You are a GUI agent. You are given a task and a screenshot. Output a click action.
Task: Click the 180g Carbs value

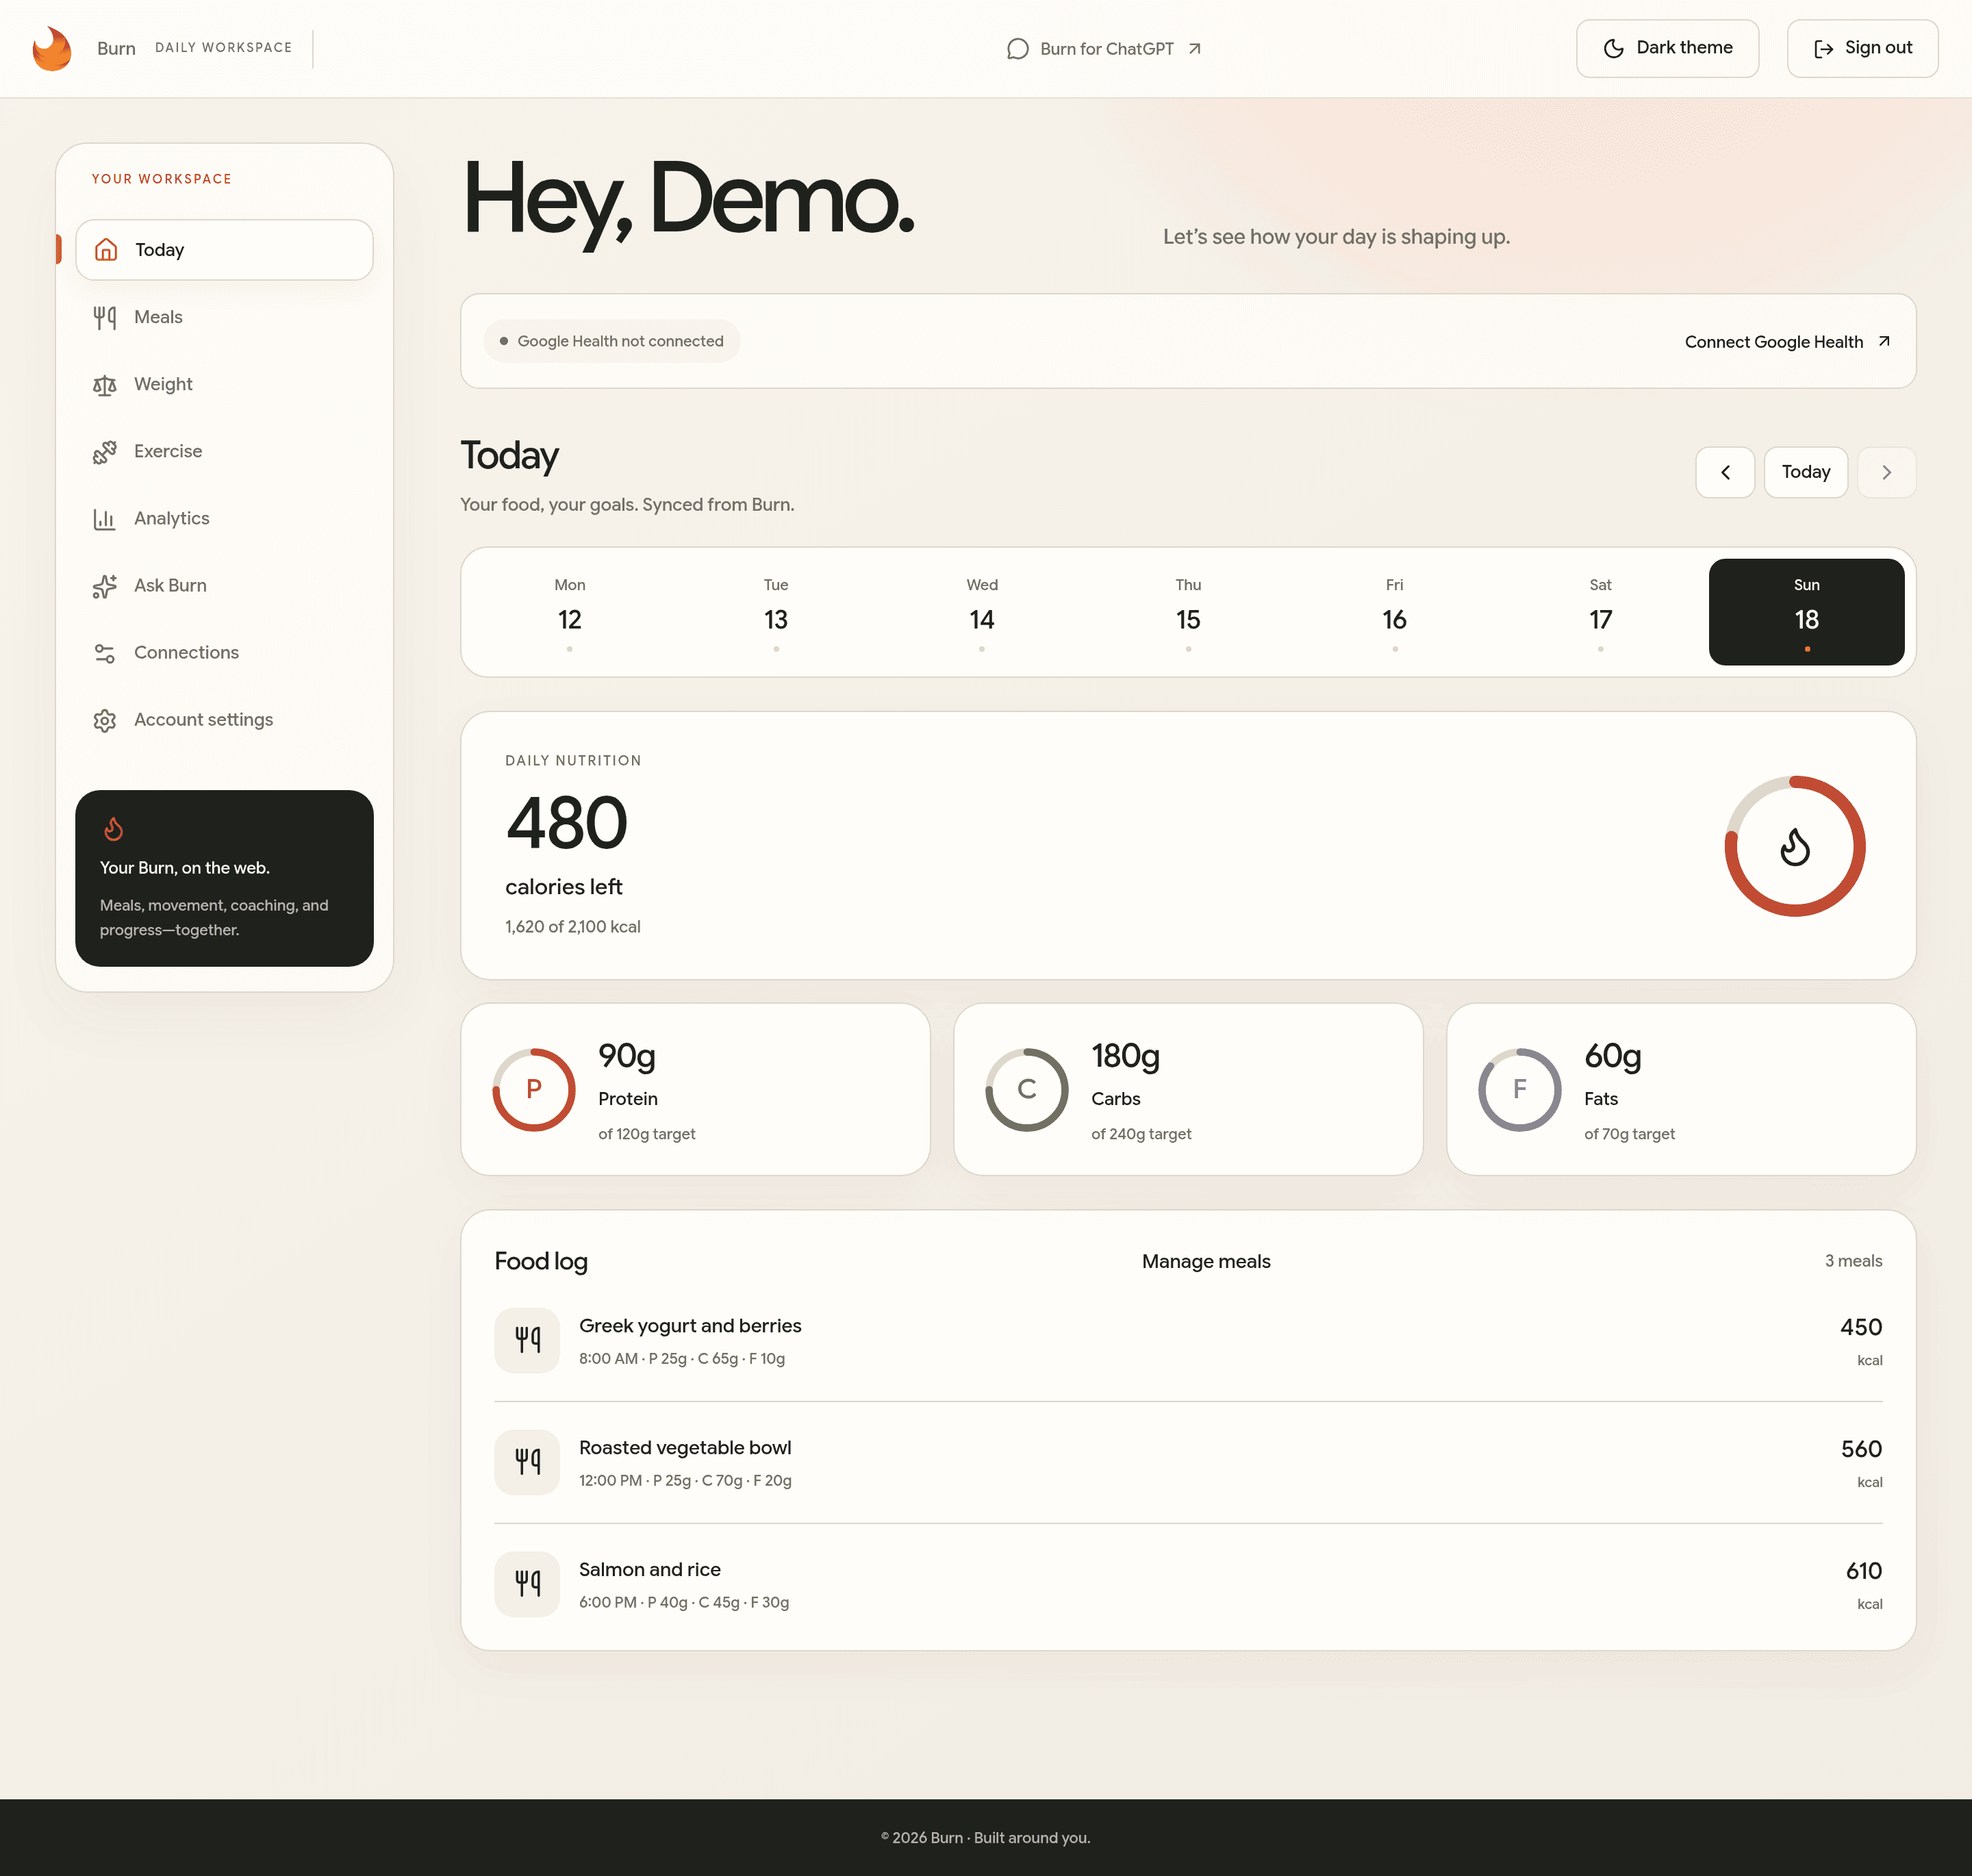coord(1125,1056)
